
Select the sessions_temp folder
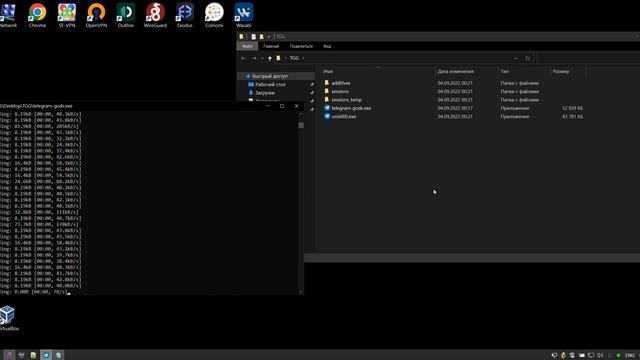click(347, 100)
